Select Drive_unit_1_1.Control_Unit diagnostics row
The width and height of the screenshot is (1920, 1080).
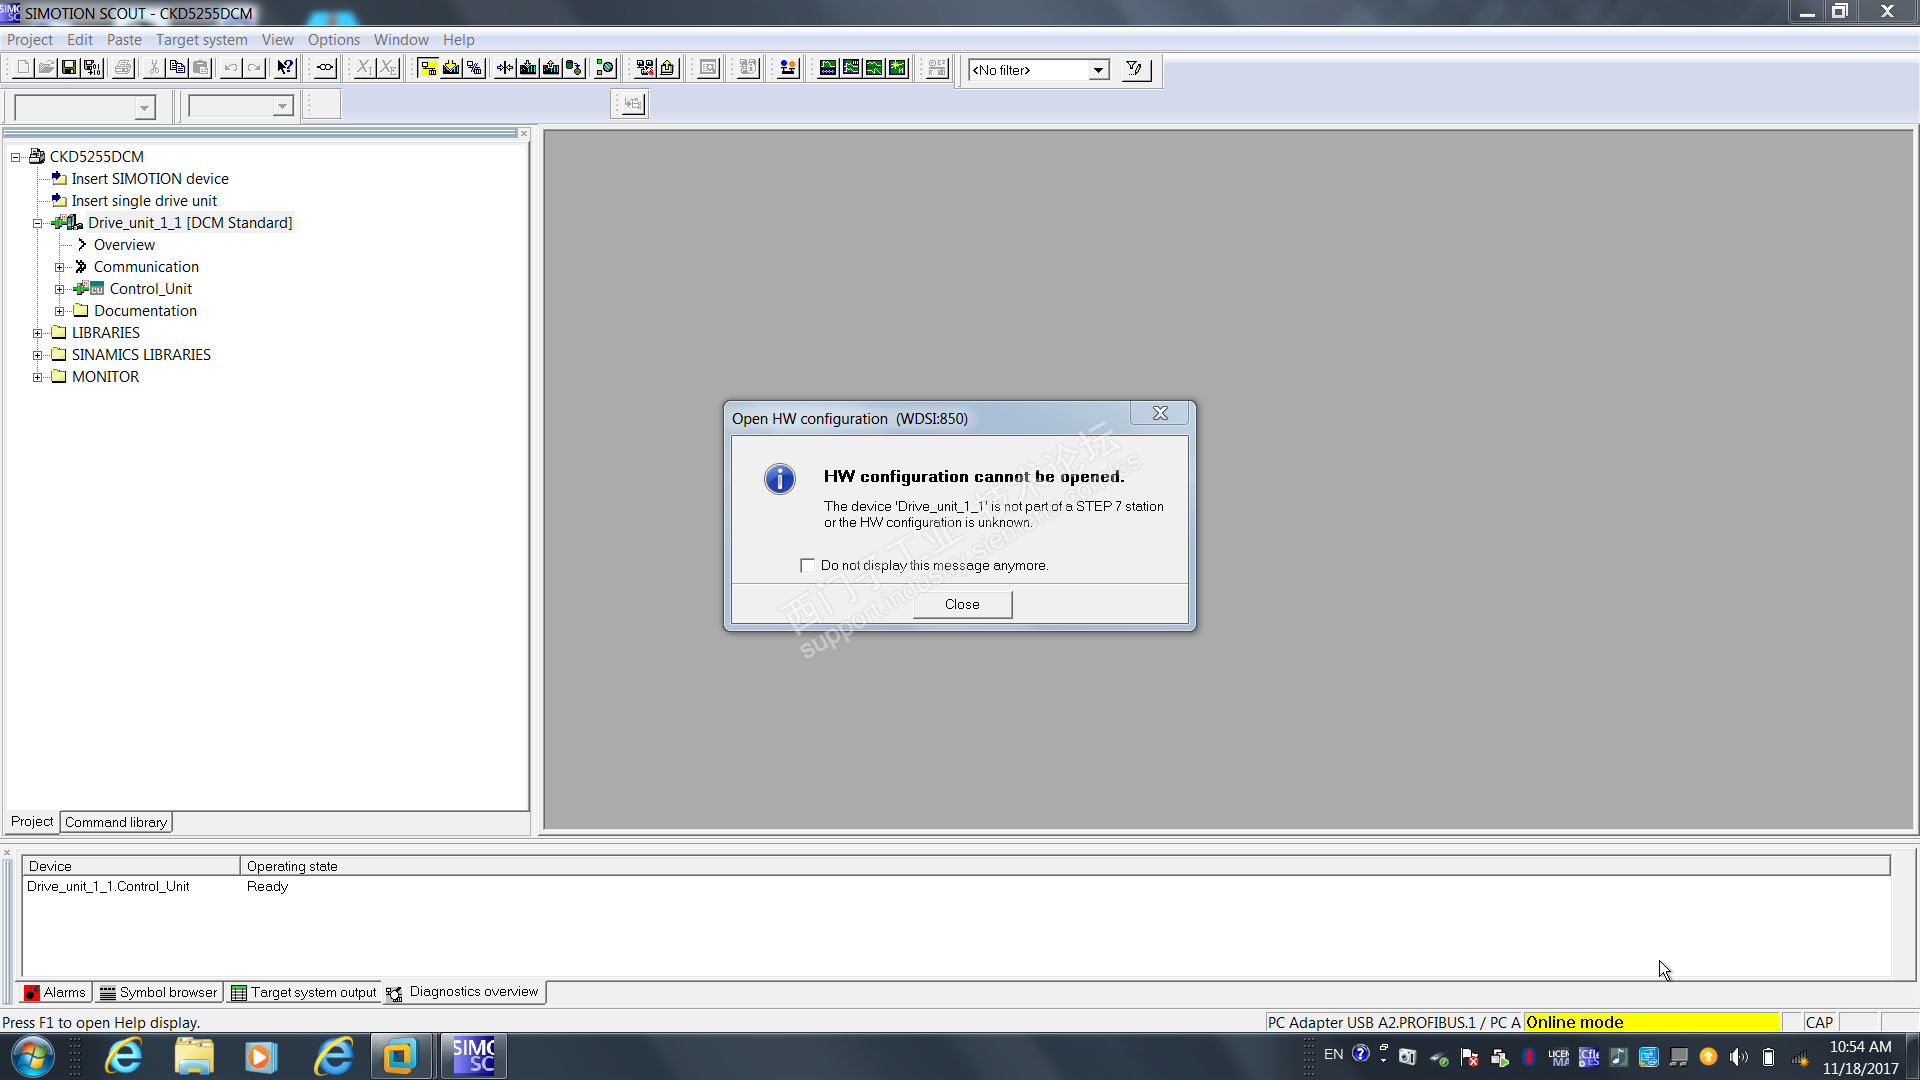click(x=108, y=886)
